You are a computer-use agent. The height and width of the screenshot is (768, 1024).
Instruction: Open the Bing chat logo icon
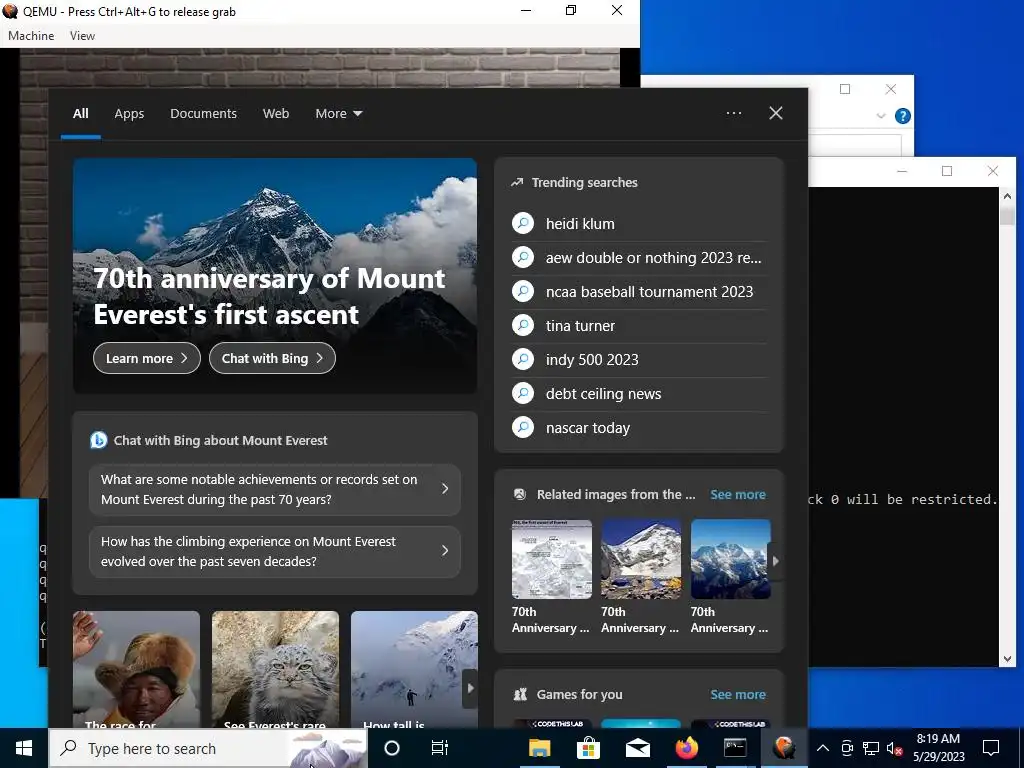tap(99, 440)
